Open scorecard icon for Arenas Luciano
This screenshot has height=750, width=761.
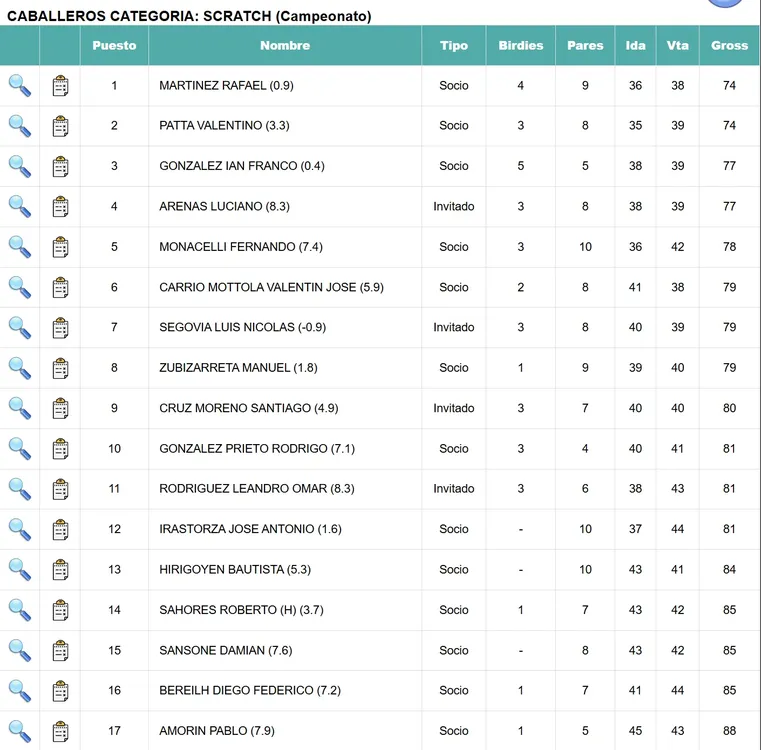point(60,207)
